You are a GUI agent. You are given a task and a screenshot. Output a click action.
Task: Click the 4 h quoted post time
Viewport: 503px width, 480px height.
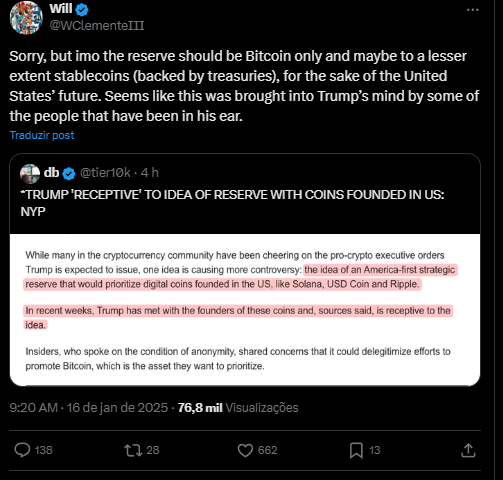[x=149, y=173]
